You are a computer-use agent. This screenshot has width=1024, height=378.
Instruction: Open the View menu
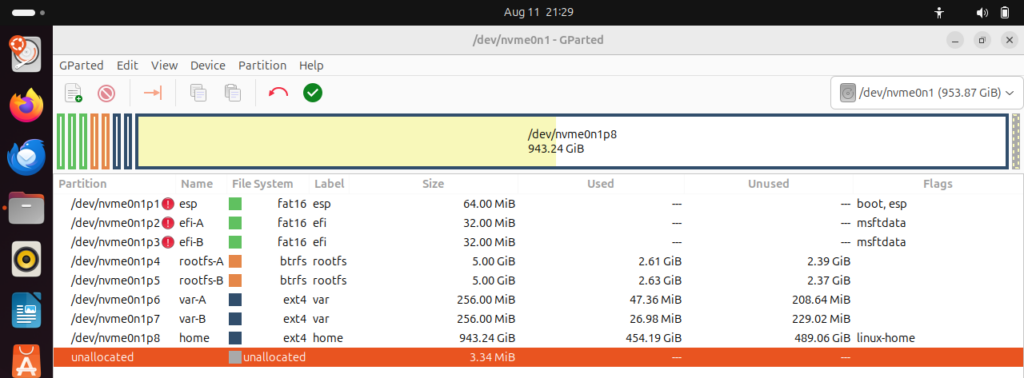pos(165,65)
